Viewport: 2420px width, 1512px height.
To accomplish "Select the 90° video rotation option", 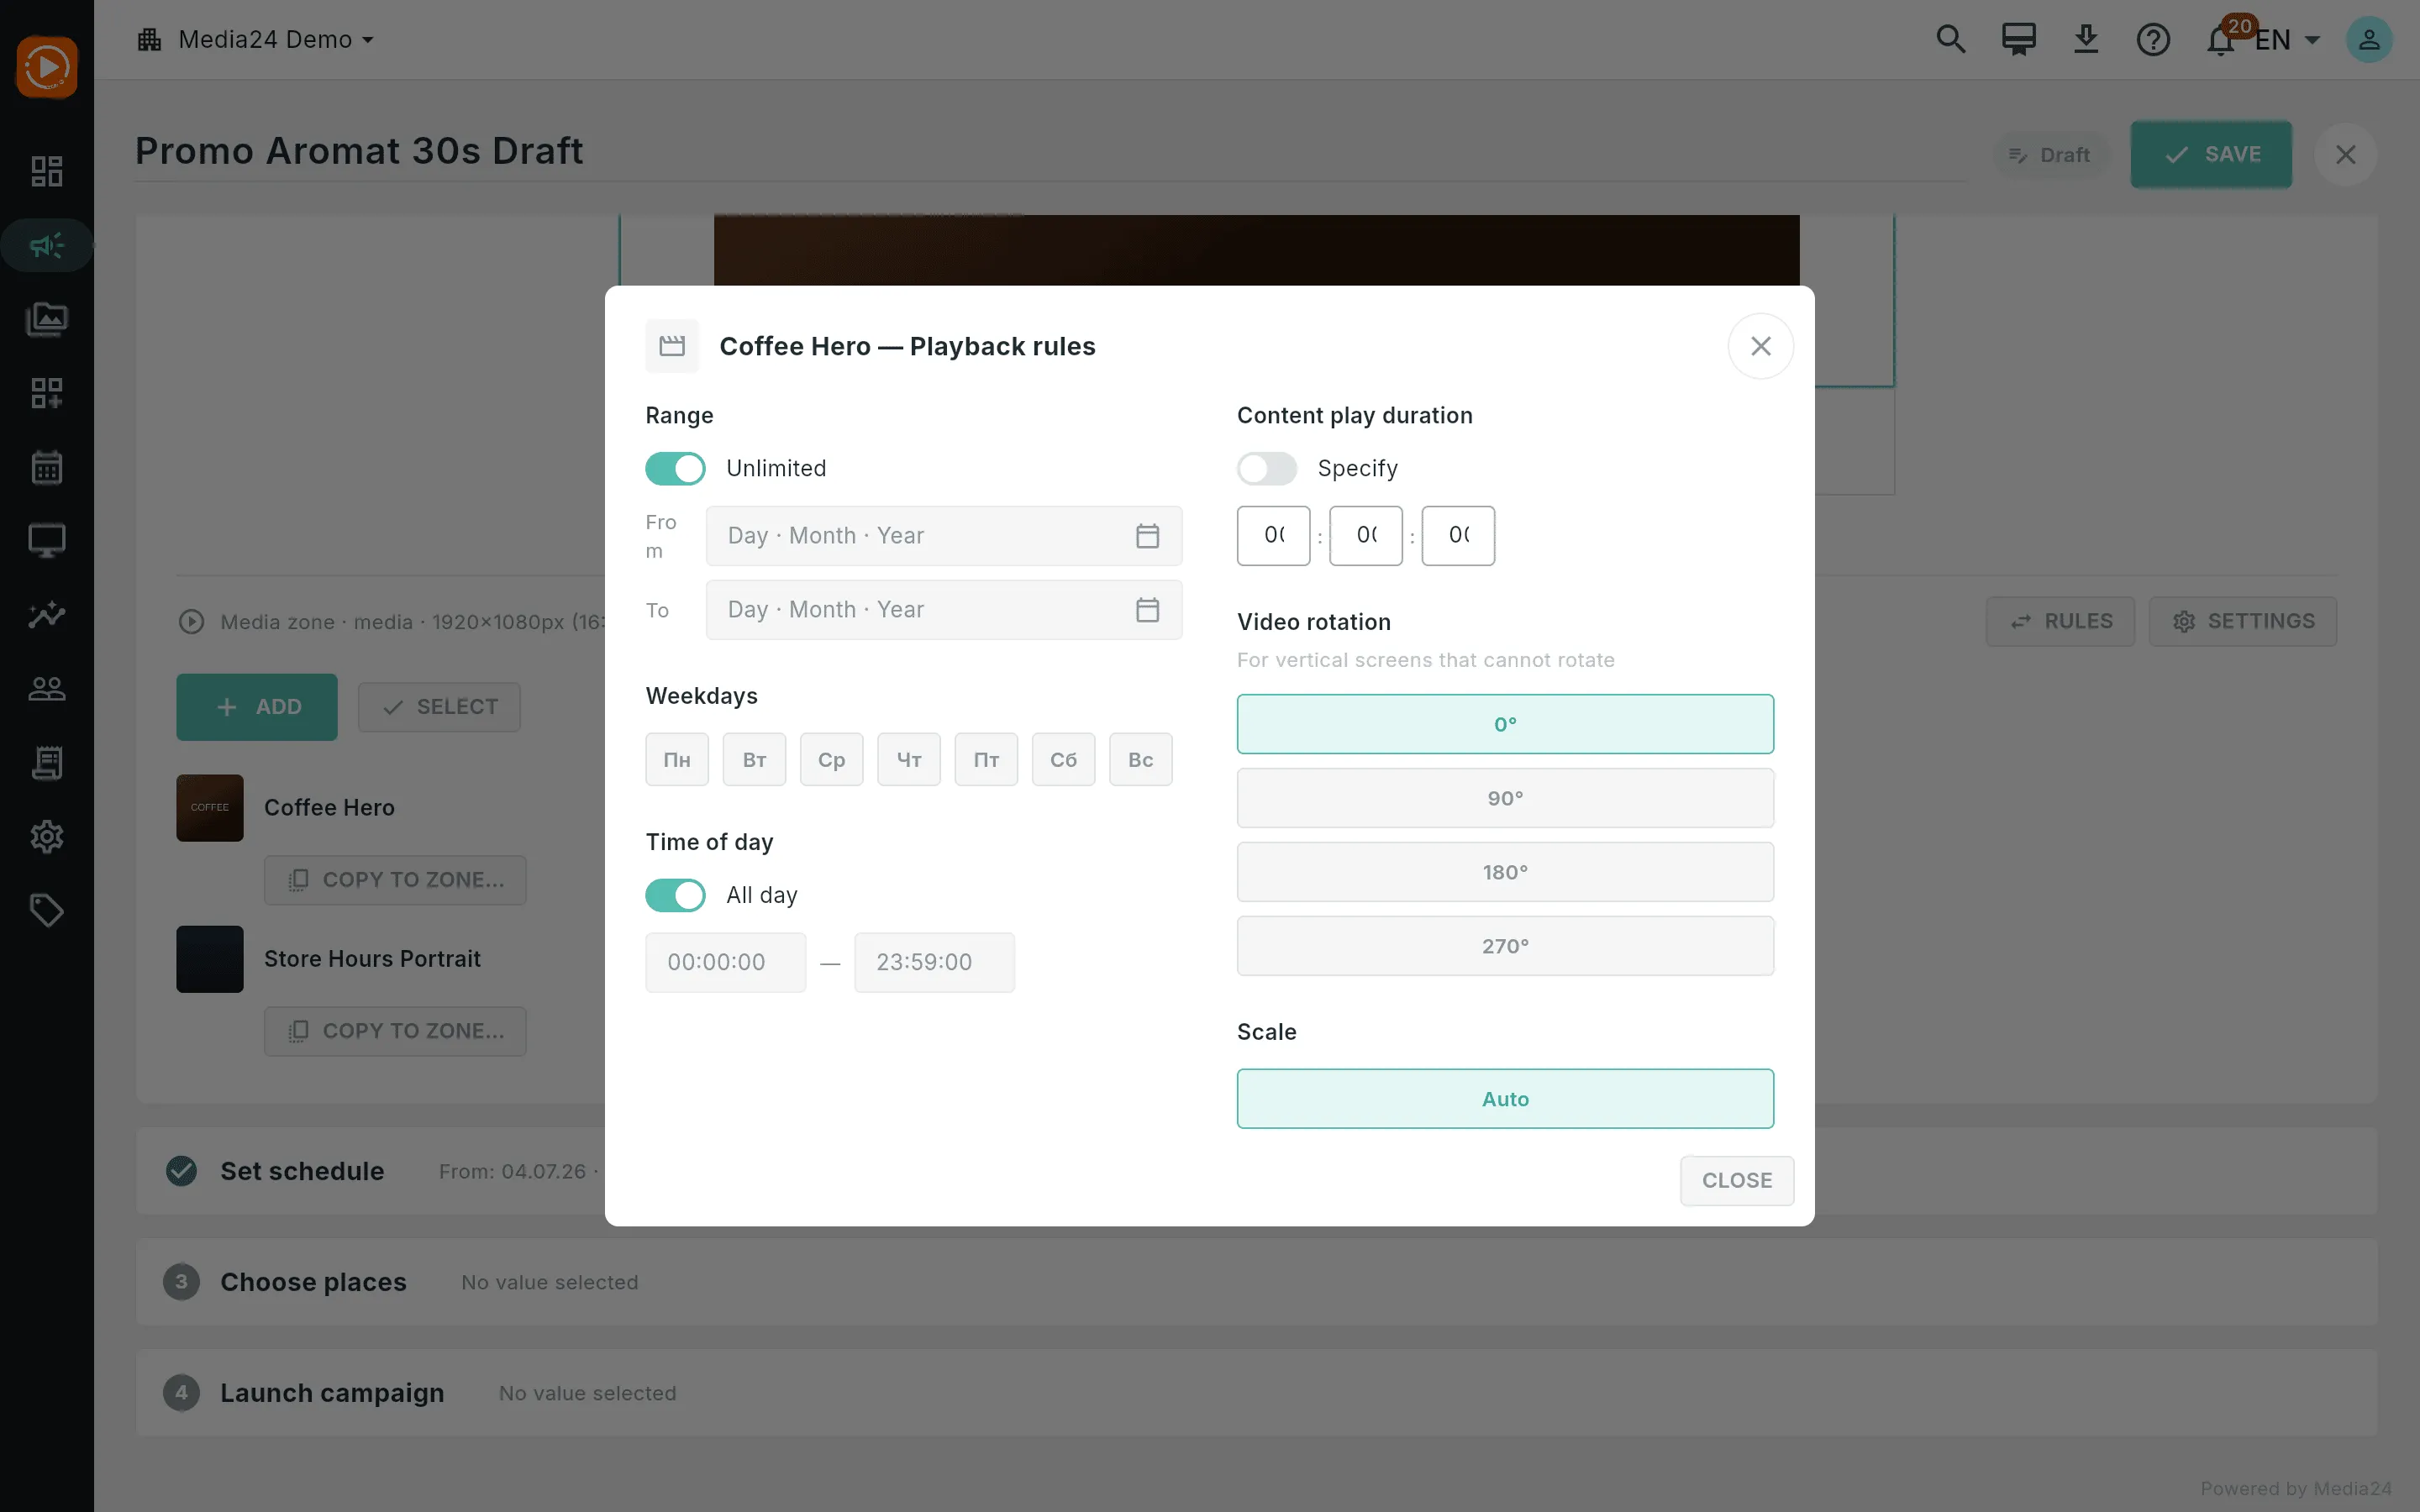I will point(1505,798).
